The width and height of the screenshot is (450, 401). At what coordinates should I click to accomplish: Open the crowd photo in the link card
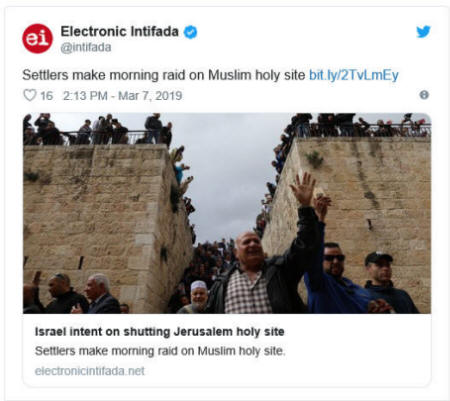pyautogui.click(x=227, y=213)
